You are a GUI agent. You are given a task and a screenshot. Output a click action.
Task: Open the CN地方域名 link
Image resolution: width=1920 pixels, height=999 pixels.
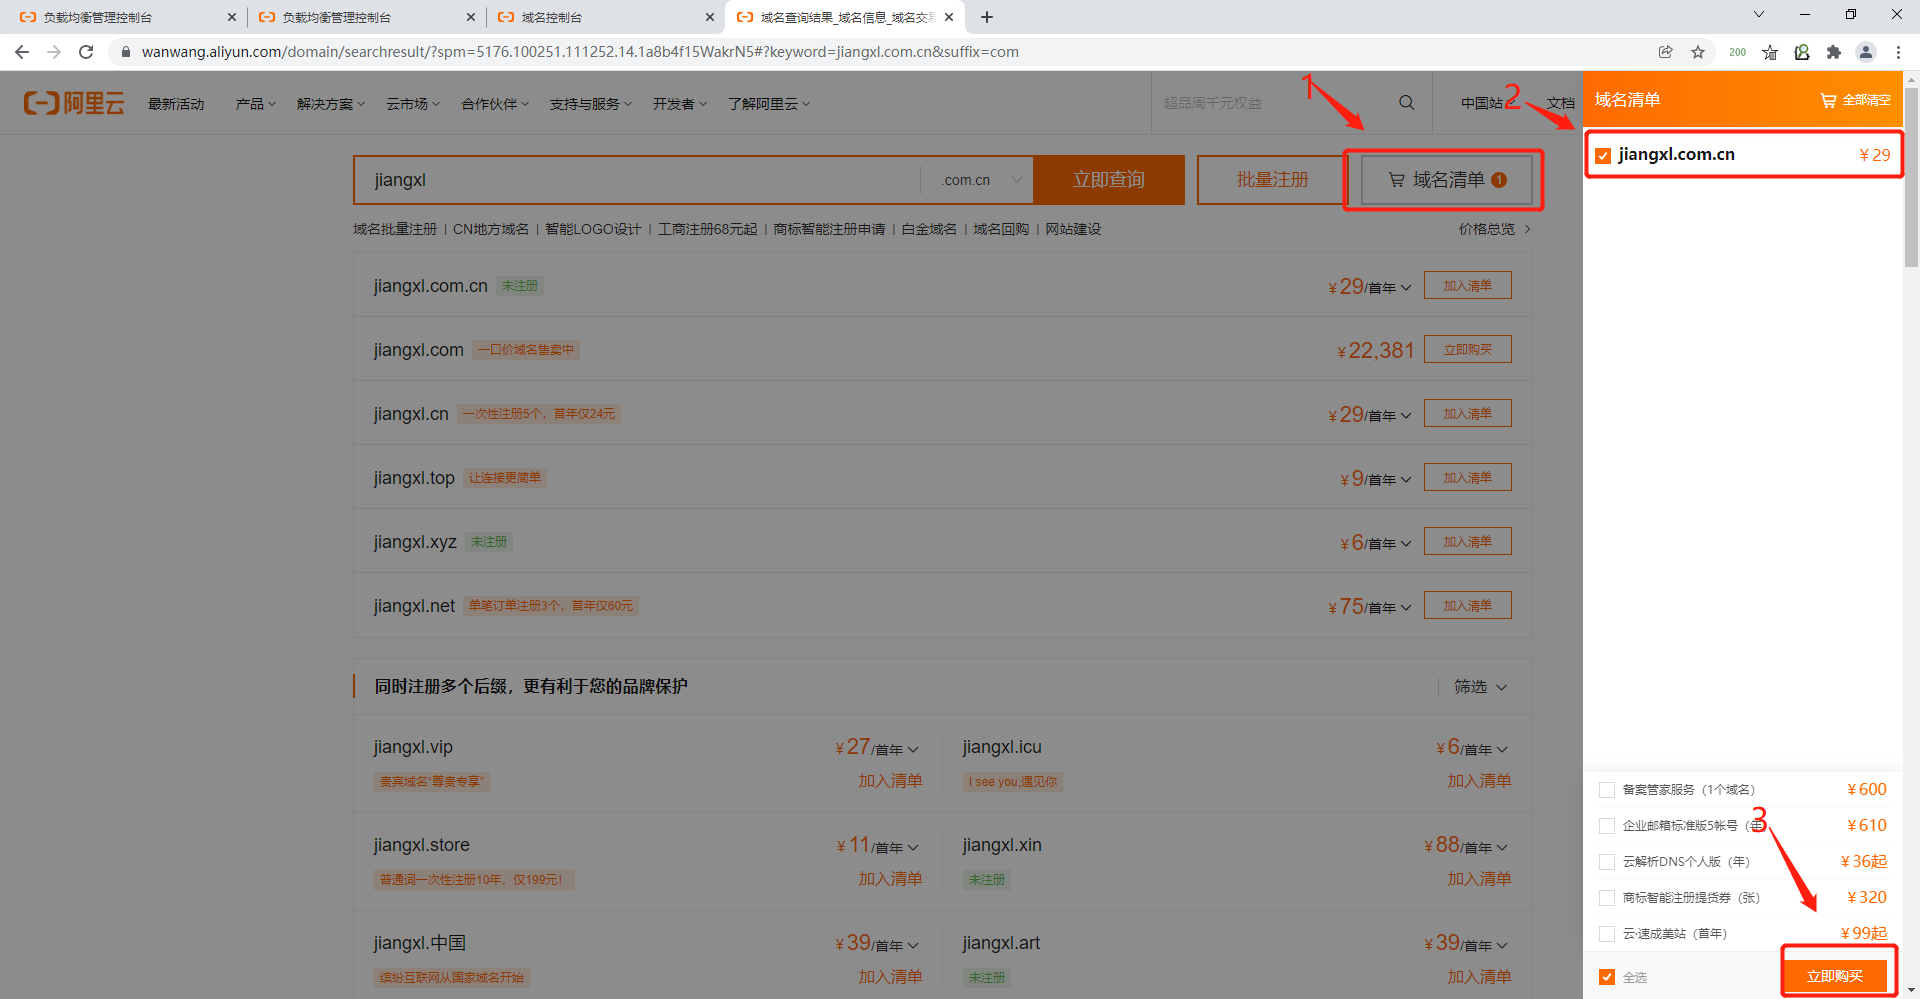click(x=491, y=229)
